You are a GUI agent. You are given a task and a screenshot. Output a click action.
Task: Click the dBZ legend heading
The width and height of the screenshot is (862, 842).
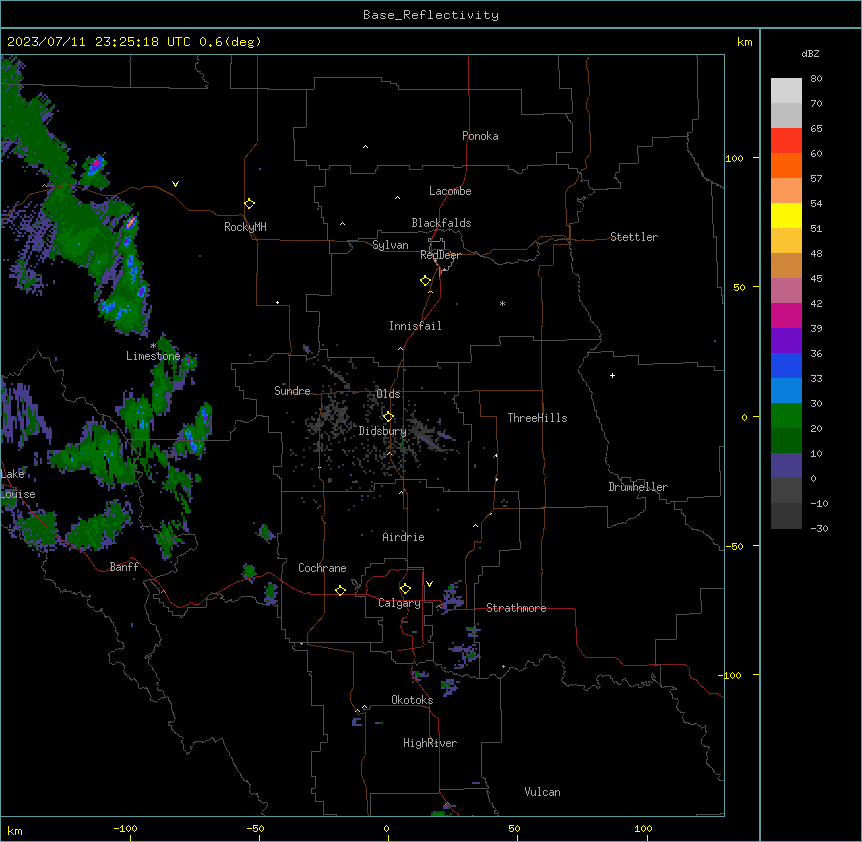[x=810, y=54]
